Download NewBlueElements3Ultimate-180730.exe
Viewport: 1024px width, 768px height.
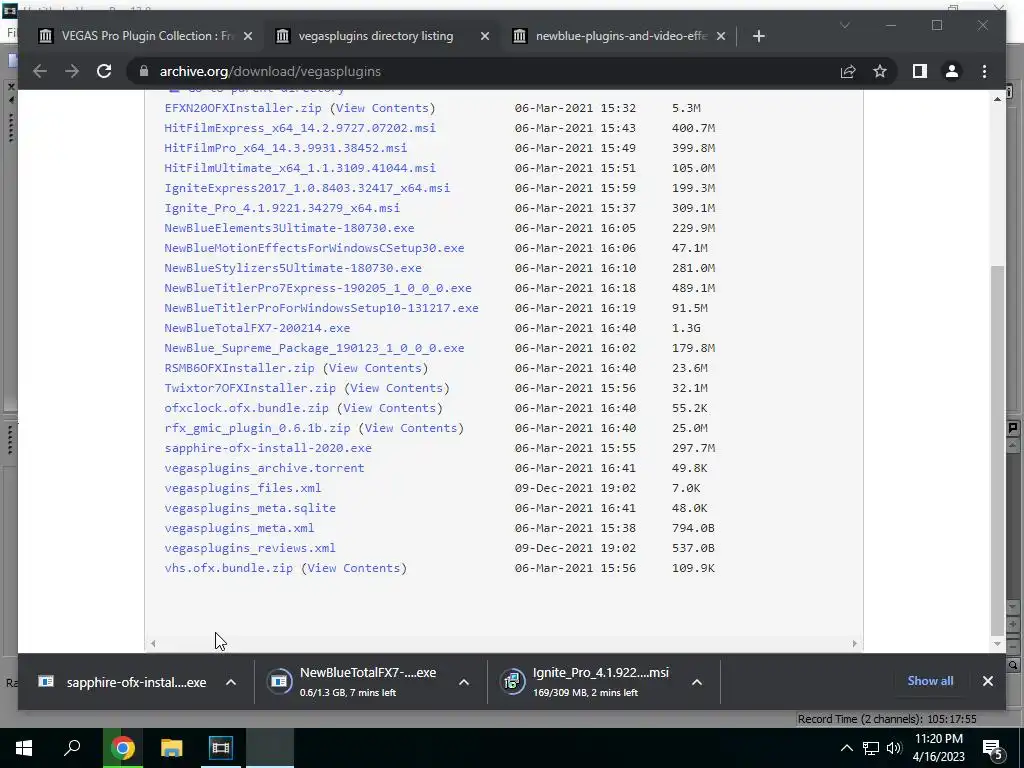(289, 228)
